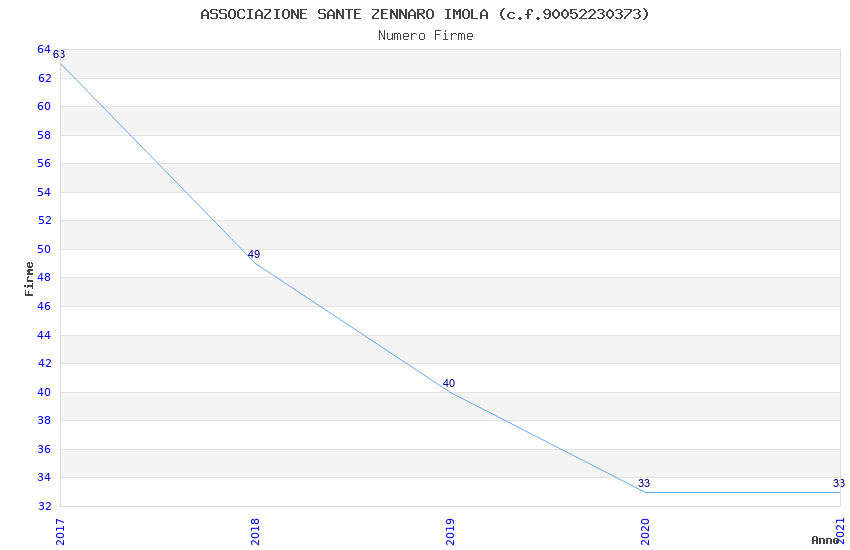850x550 pixels.
Task: Select the data label 40 at 2019
Action: pyautogui.click(x=449, y=383)
